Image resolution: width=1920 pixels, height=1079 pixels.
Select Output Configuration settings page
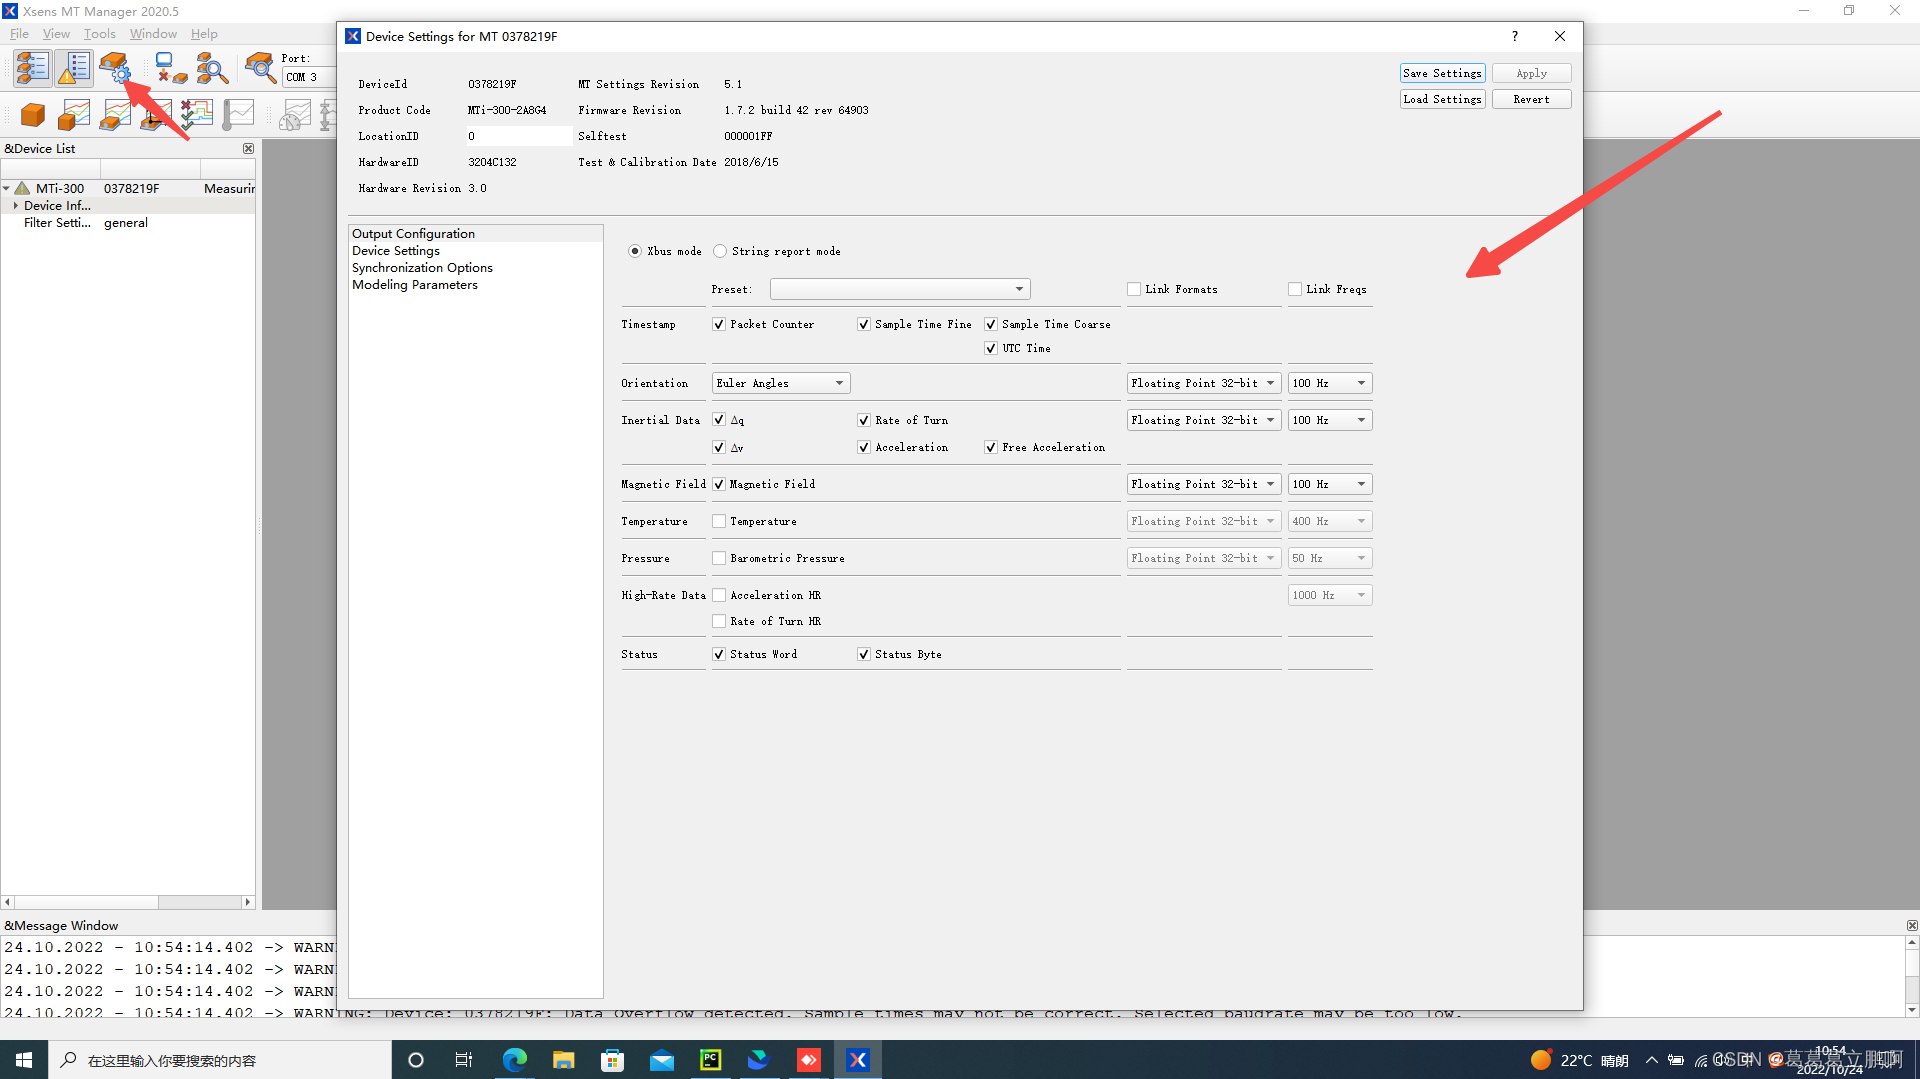point(475,233)
